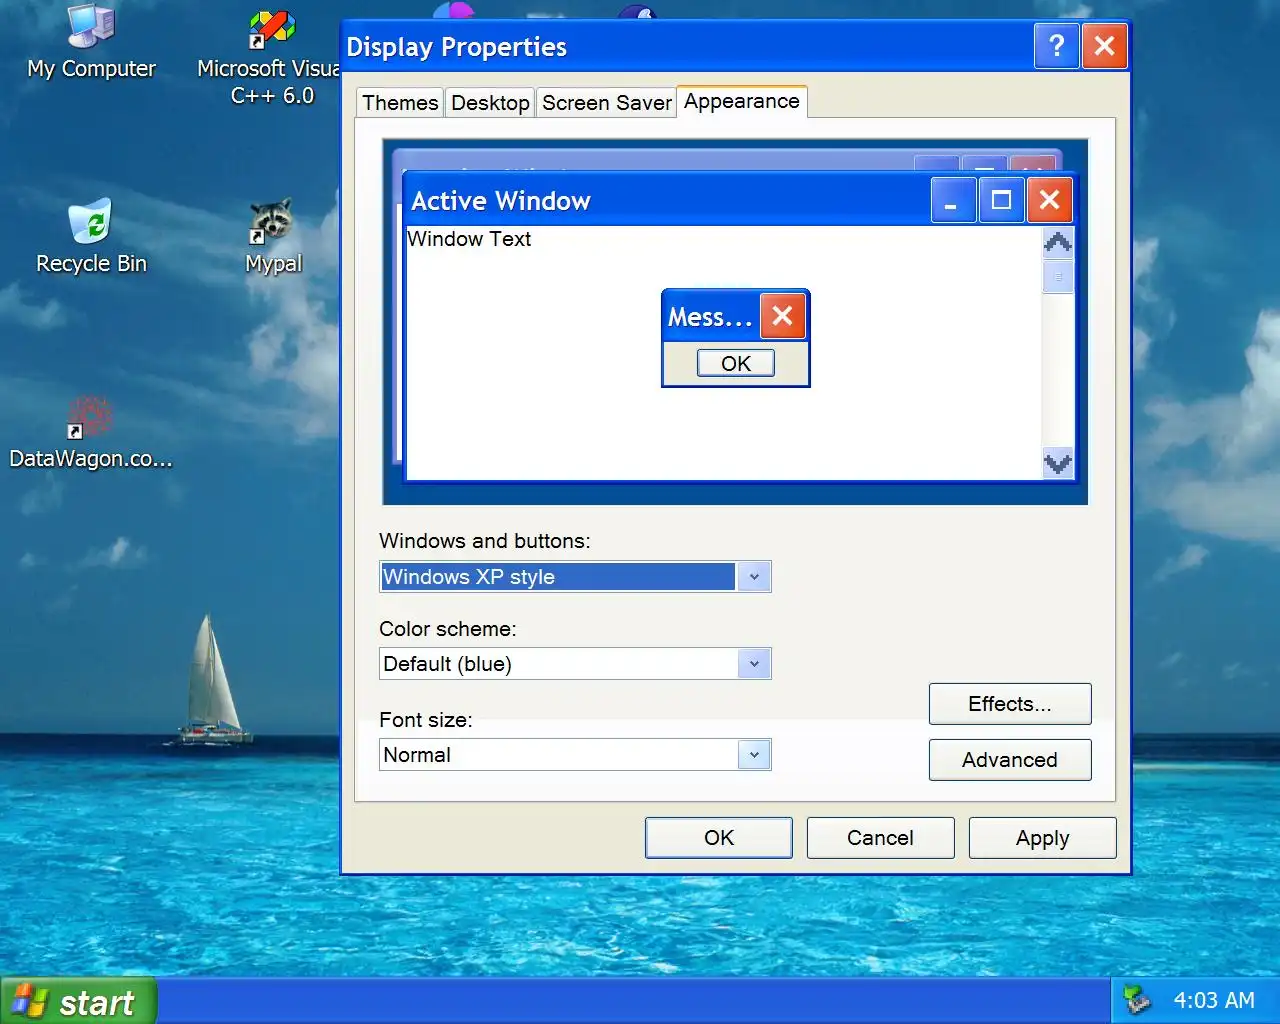Click the Active Window preview maximize icon
1280x1024 pixels.
[x=1001, y=200]
